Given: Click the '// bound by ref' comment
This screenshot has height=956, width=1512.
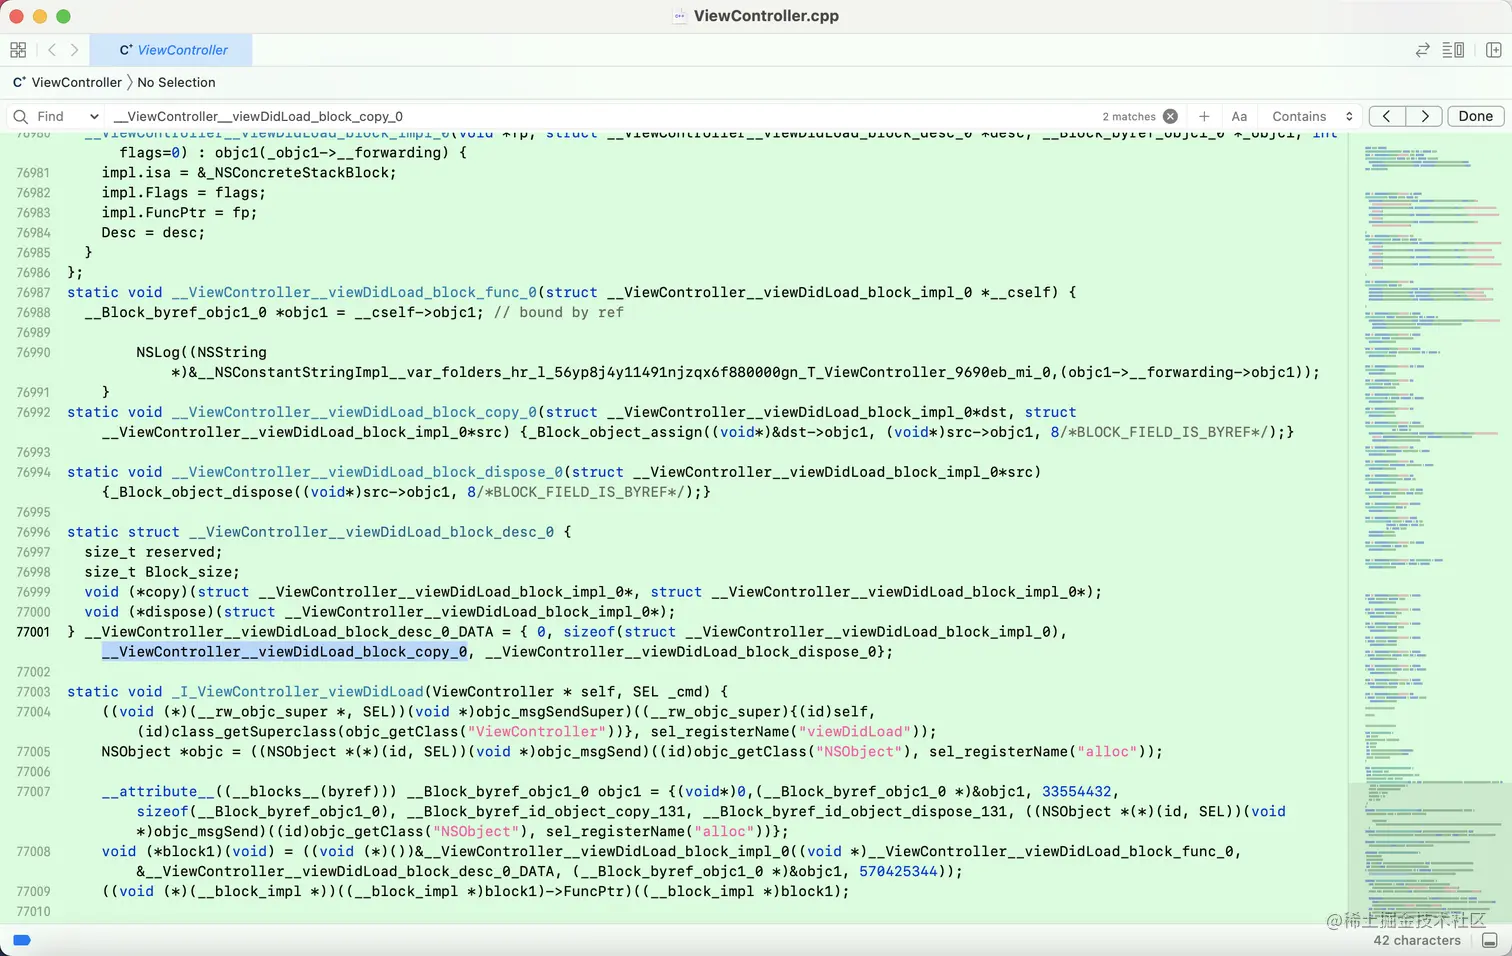Looking at the screenshot, I should [558, 312].
